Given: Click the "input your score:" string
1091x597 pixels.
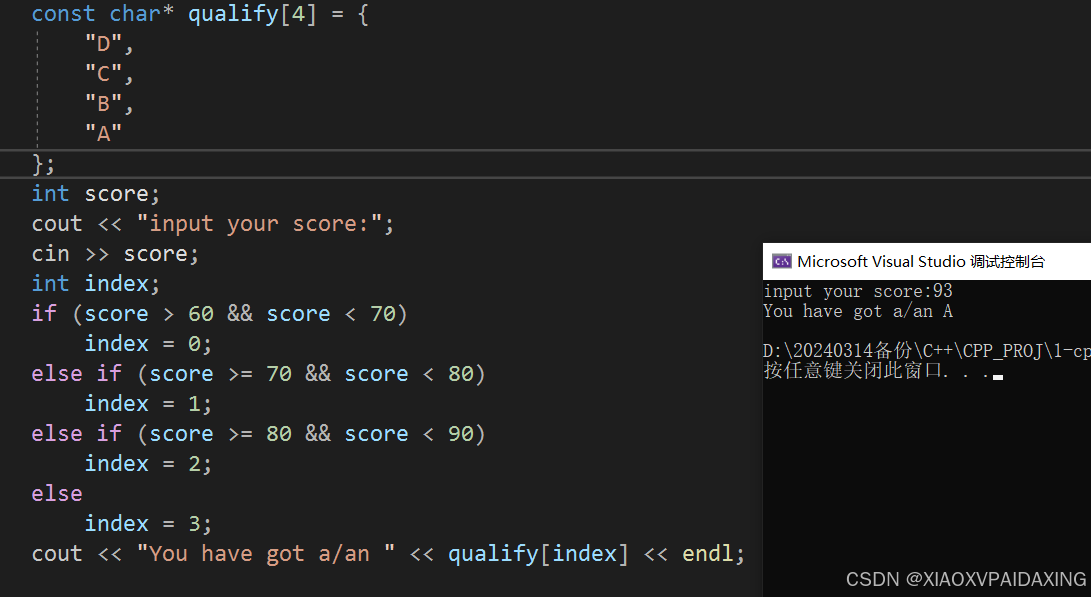Looking at the screenshot, I should click(259, 224).
